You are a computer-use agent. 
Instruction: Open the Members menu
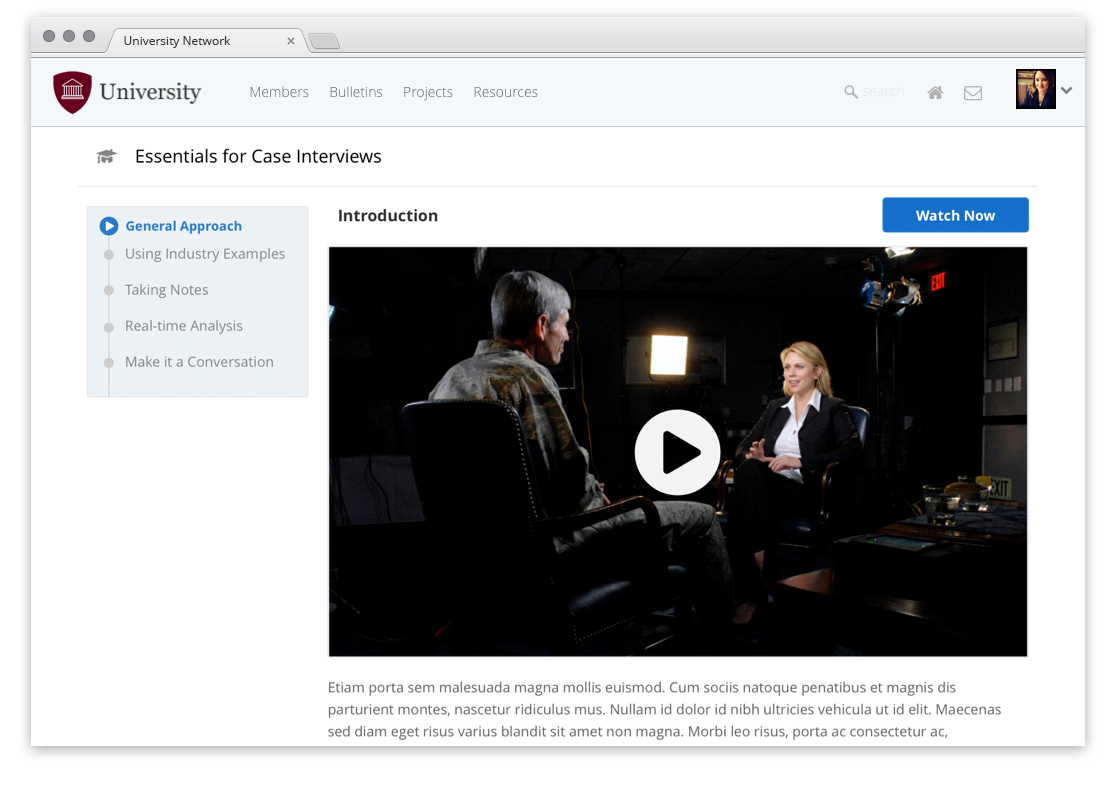[279, 92]
